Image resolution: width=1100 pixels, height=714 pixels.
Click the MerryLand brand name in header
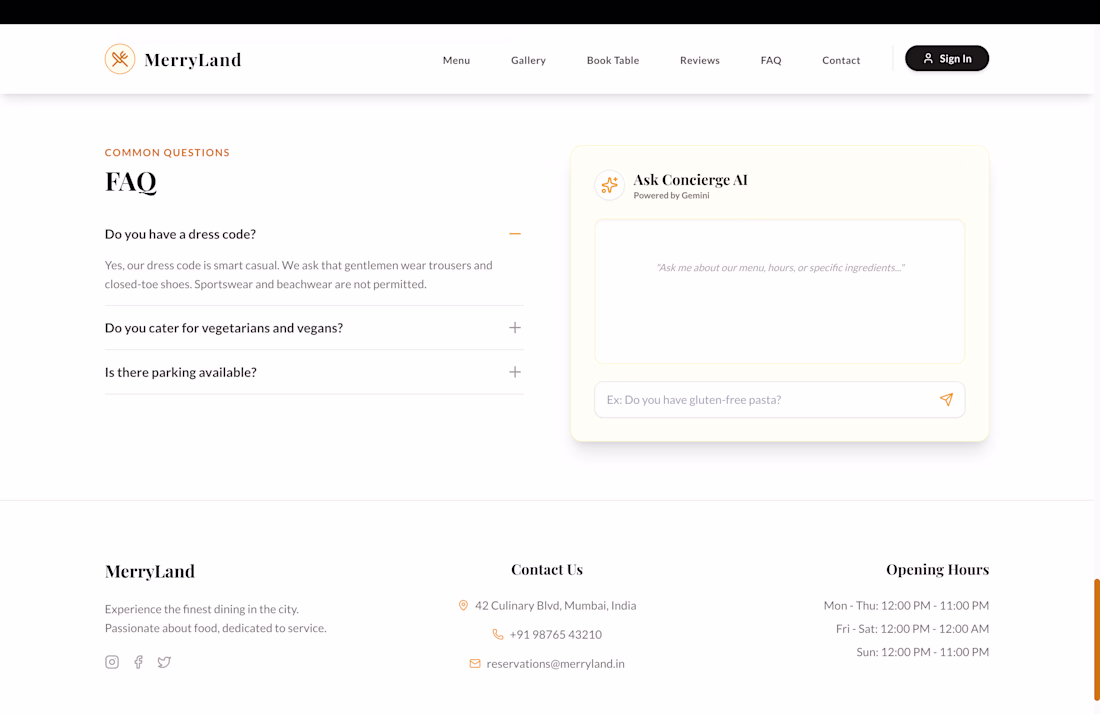pyautogui.click(x=193, y=60)
